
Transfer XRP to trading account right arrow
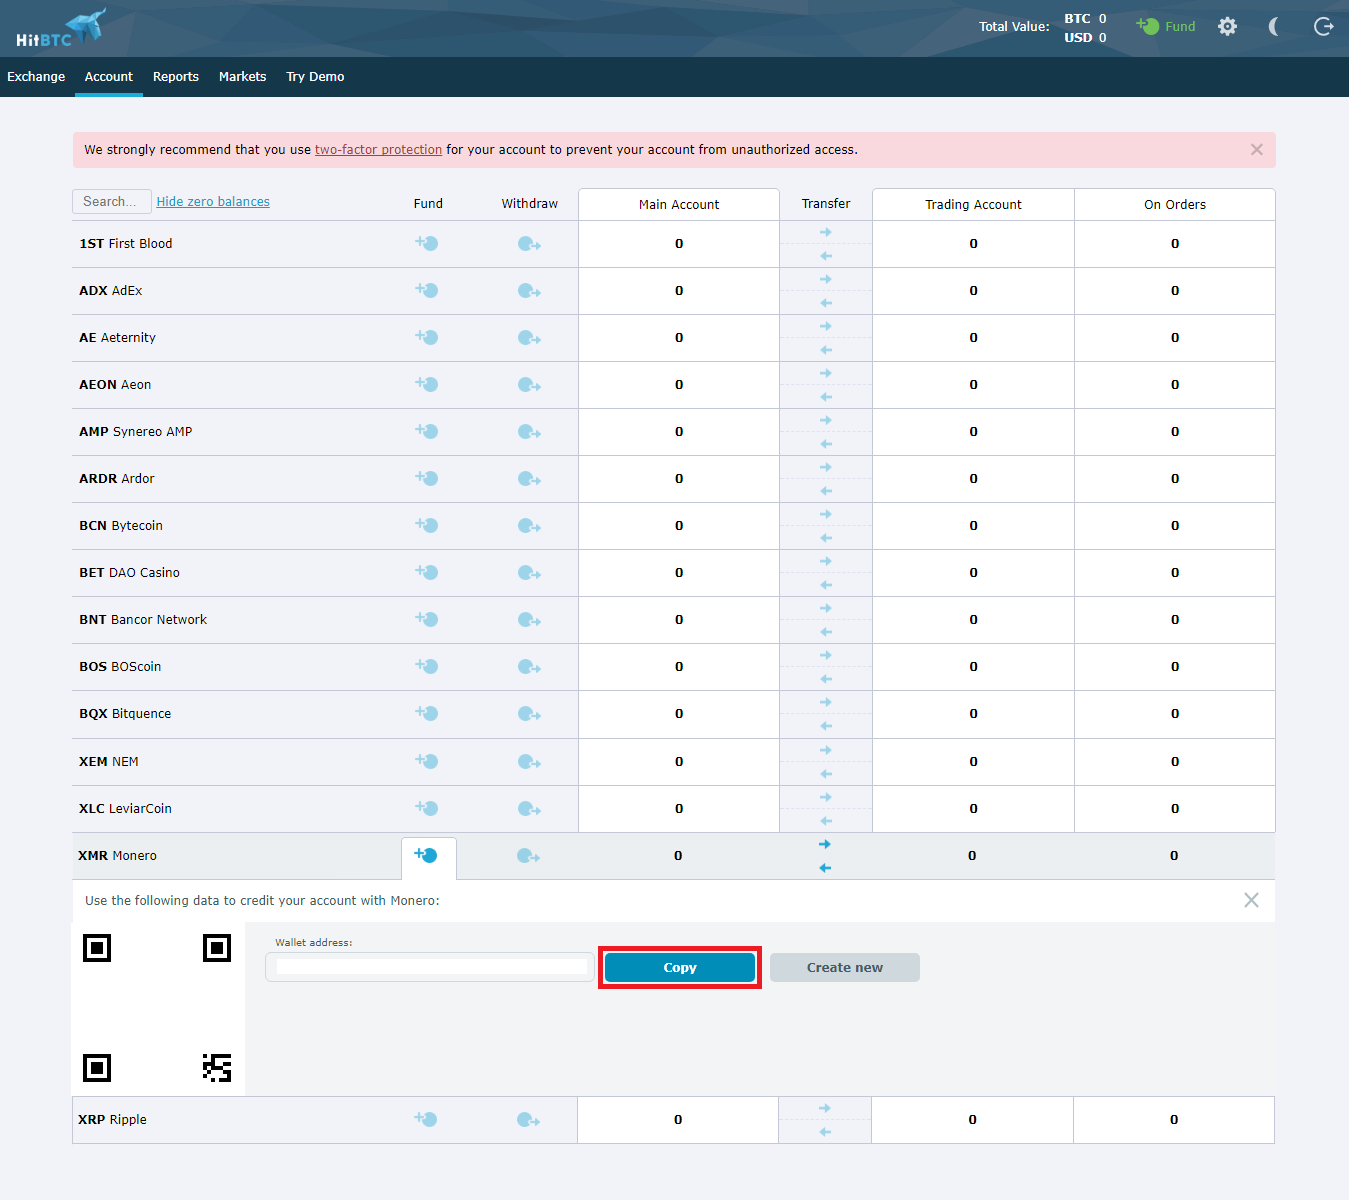pyautogui.click(x=825, y=1108)
